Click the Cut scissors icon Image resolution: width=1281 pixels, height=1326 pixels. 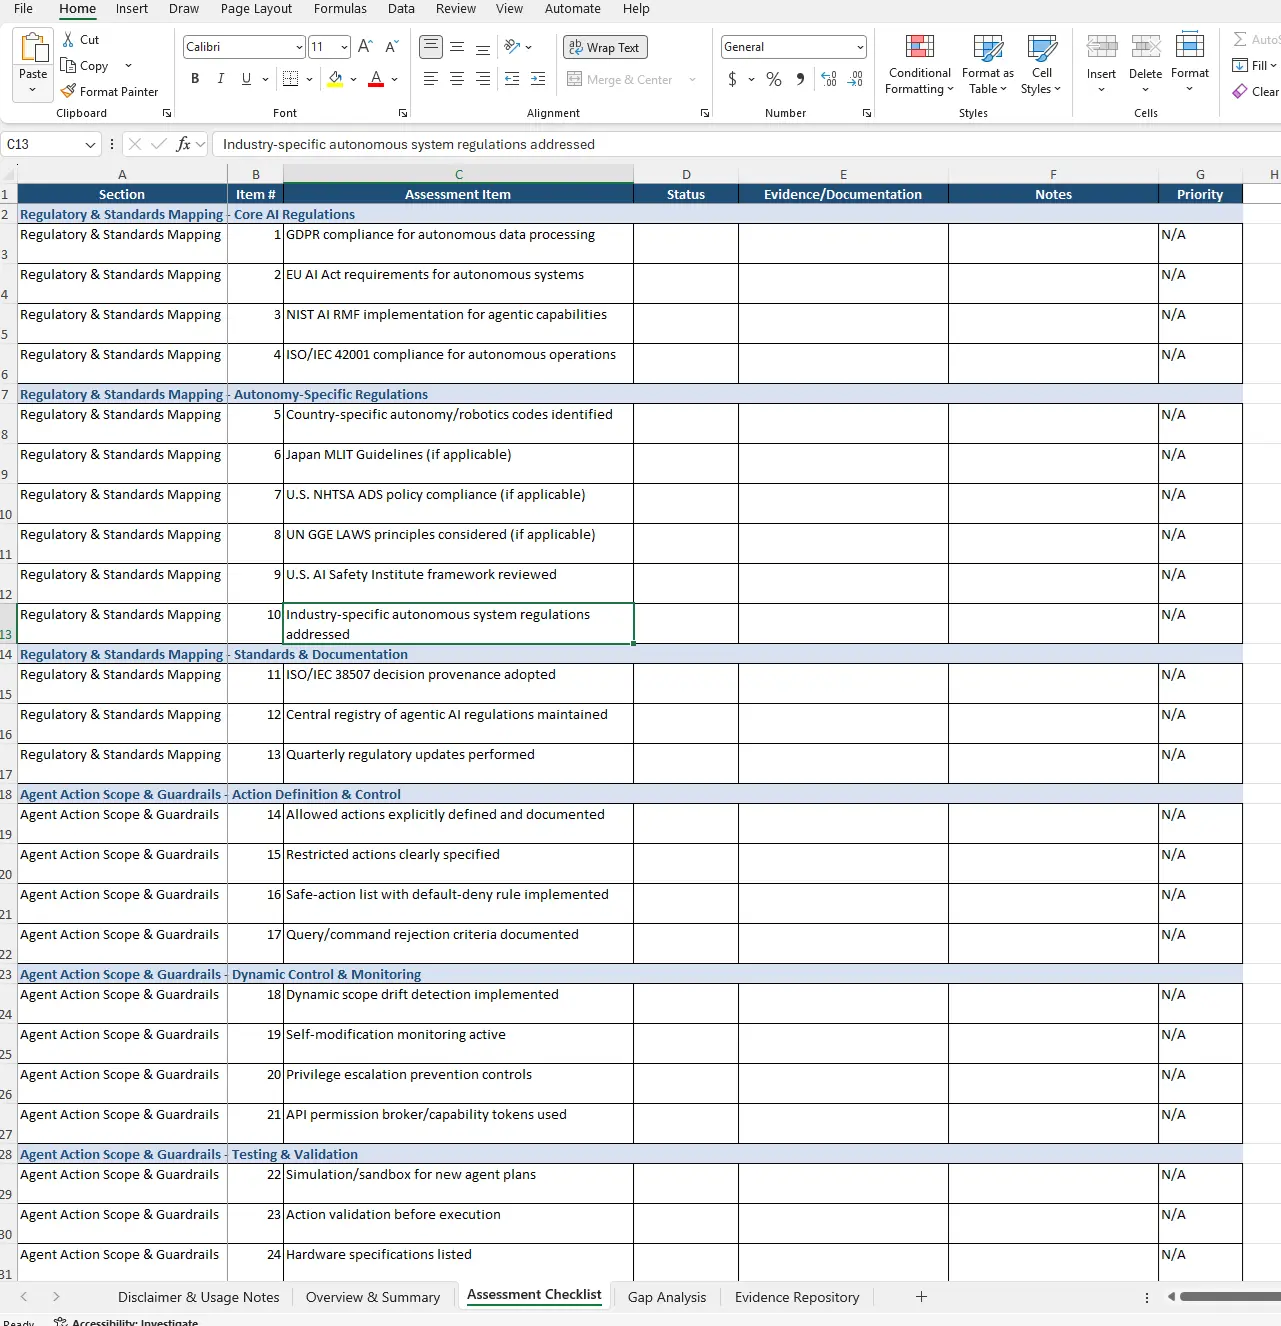pos(68,39)
